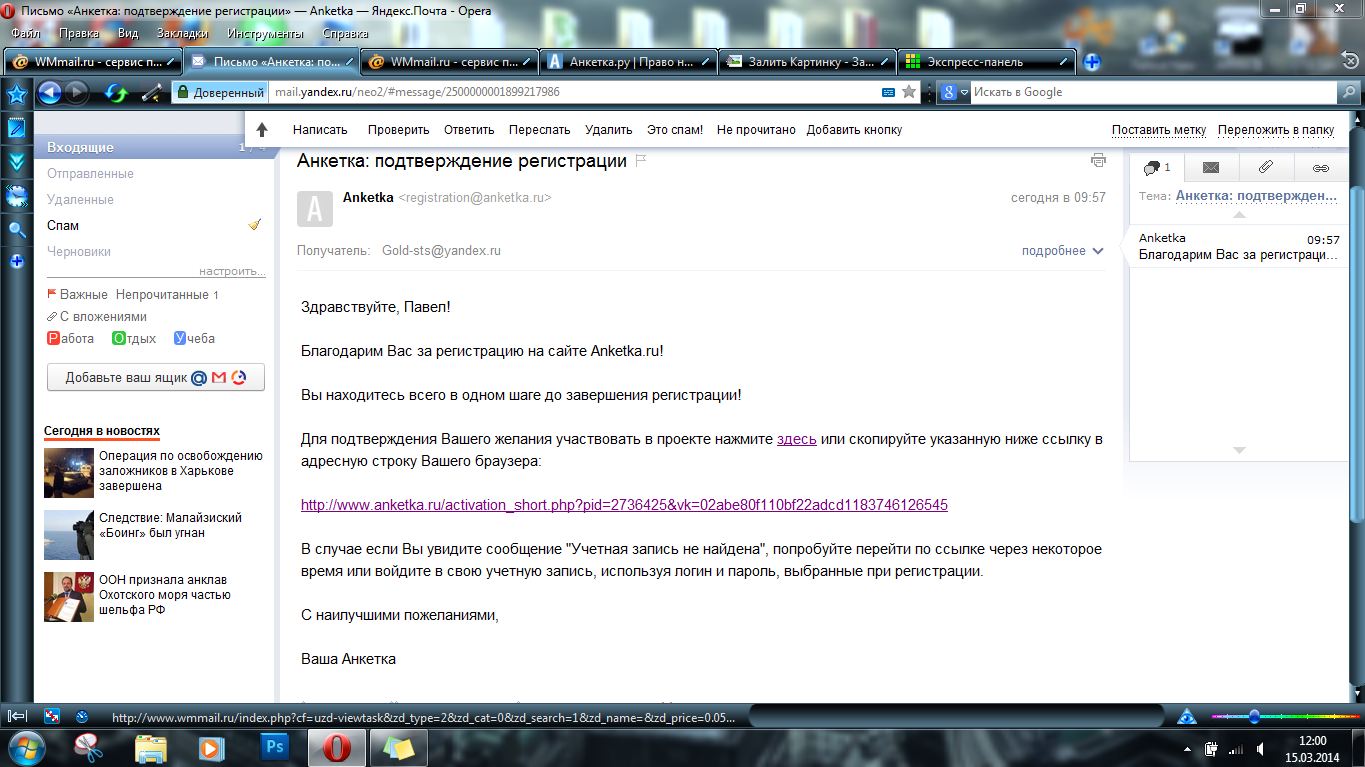Add a panel with the sidebar plus icon
This screenshot has width=1365, height=767.
pyautogui.click(x=17, y=261)
